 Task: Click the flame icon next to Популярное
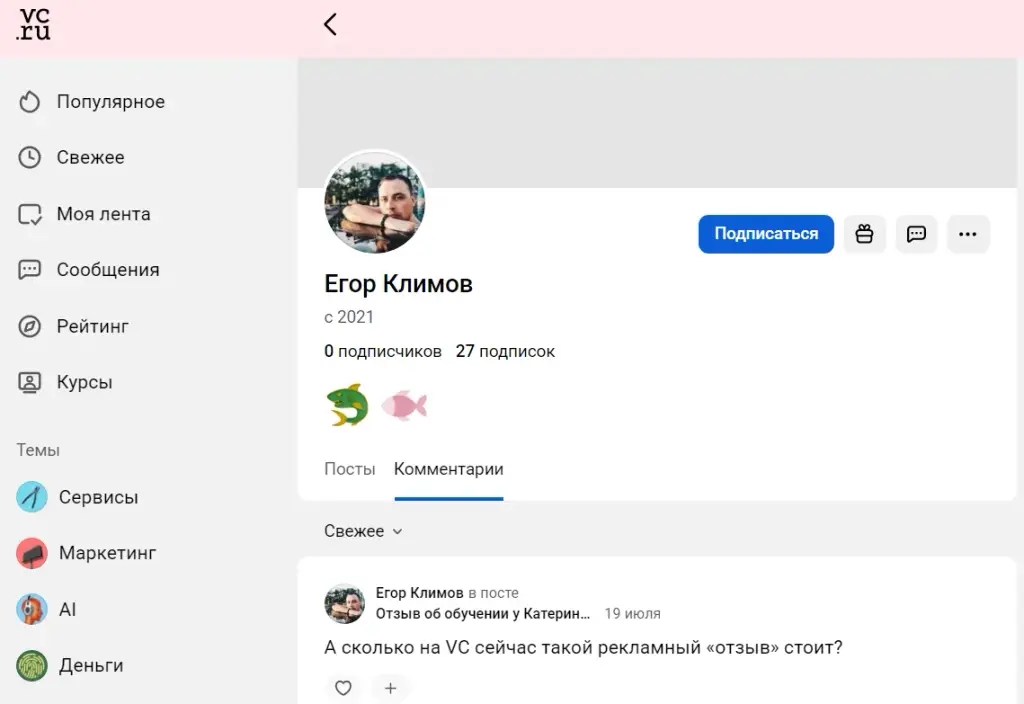[x=29, y=102]
